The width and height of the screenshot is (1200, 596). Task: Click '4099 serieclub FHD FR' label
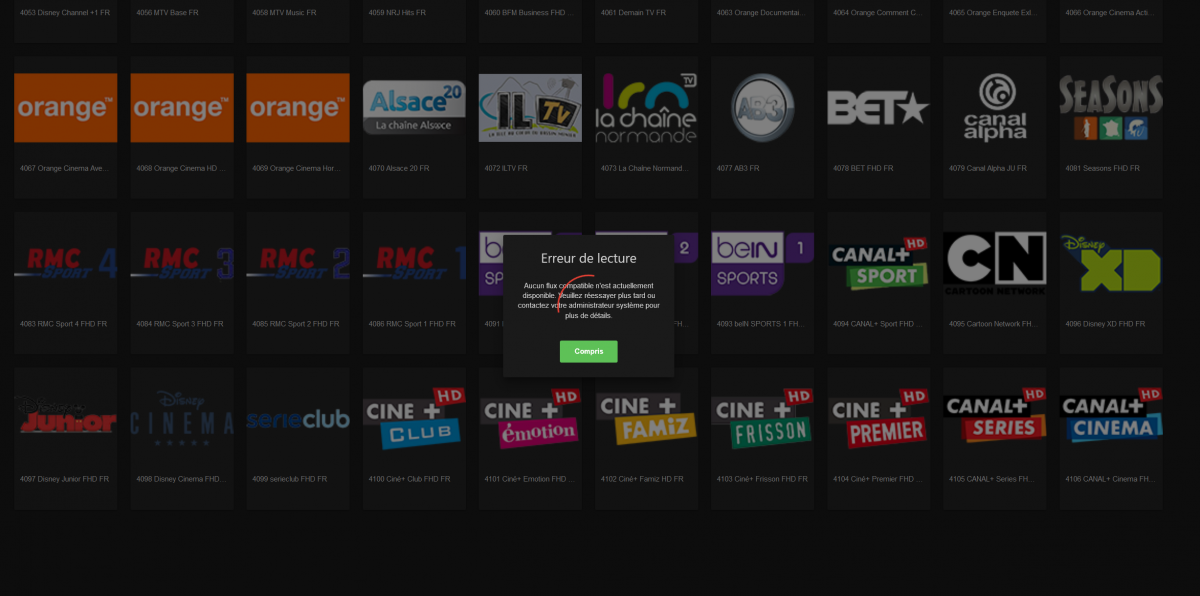290,480
